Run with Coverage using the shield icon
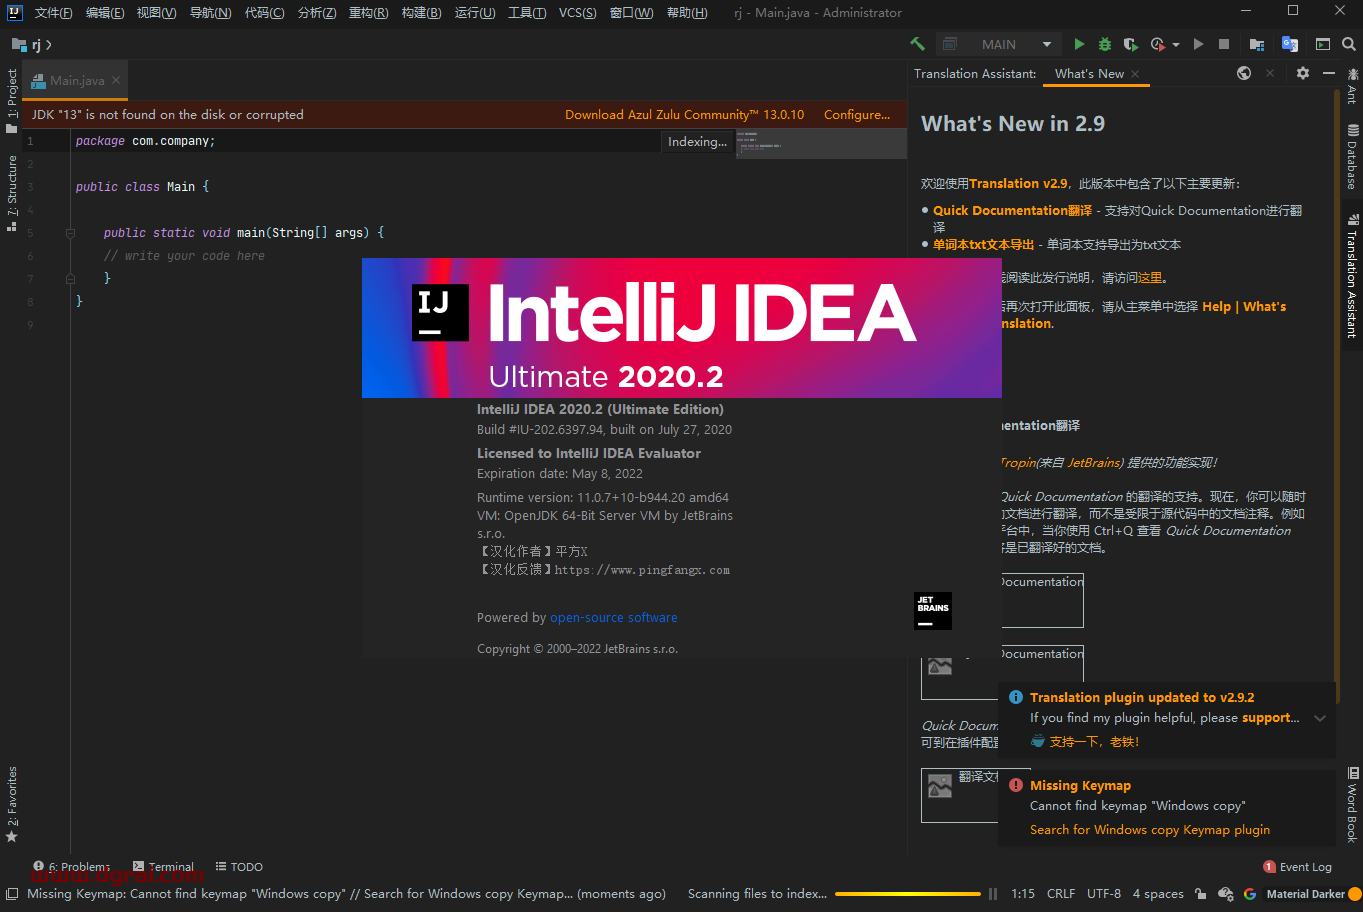 tap(1131, 45)
